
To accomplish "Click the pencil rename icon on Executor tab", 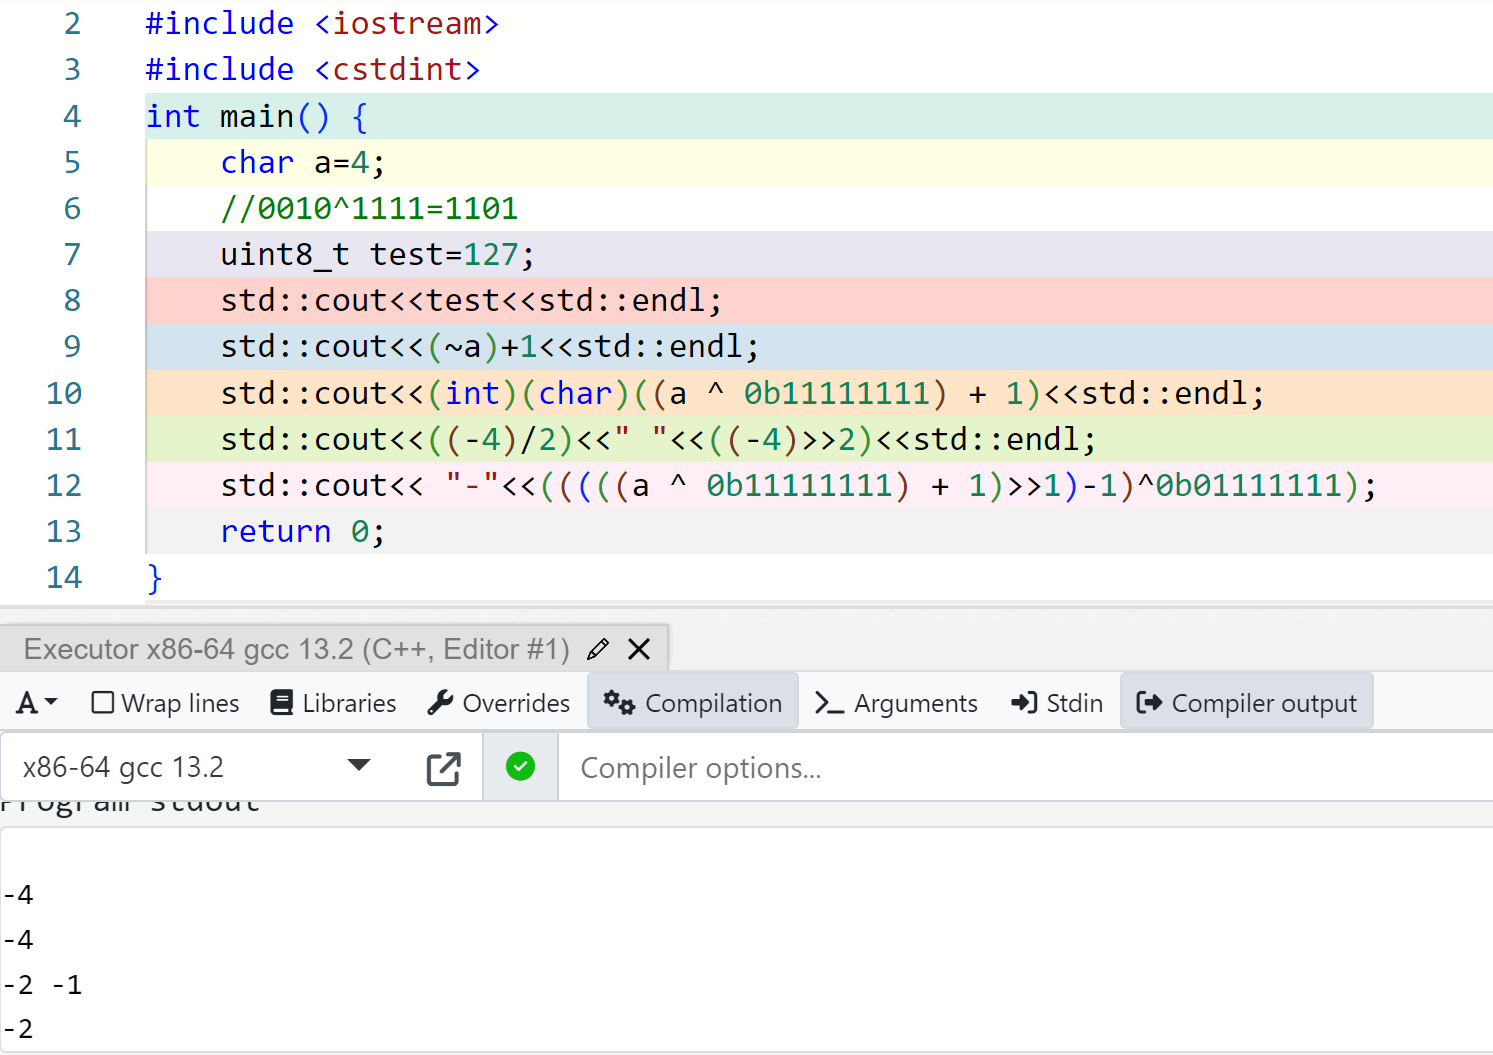I will point(598,649).
